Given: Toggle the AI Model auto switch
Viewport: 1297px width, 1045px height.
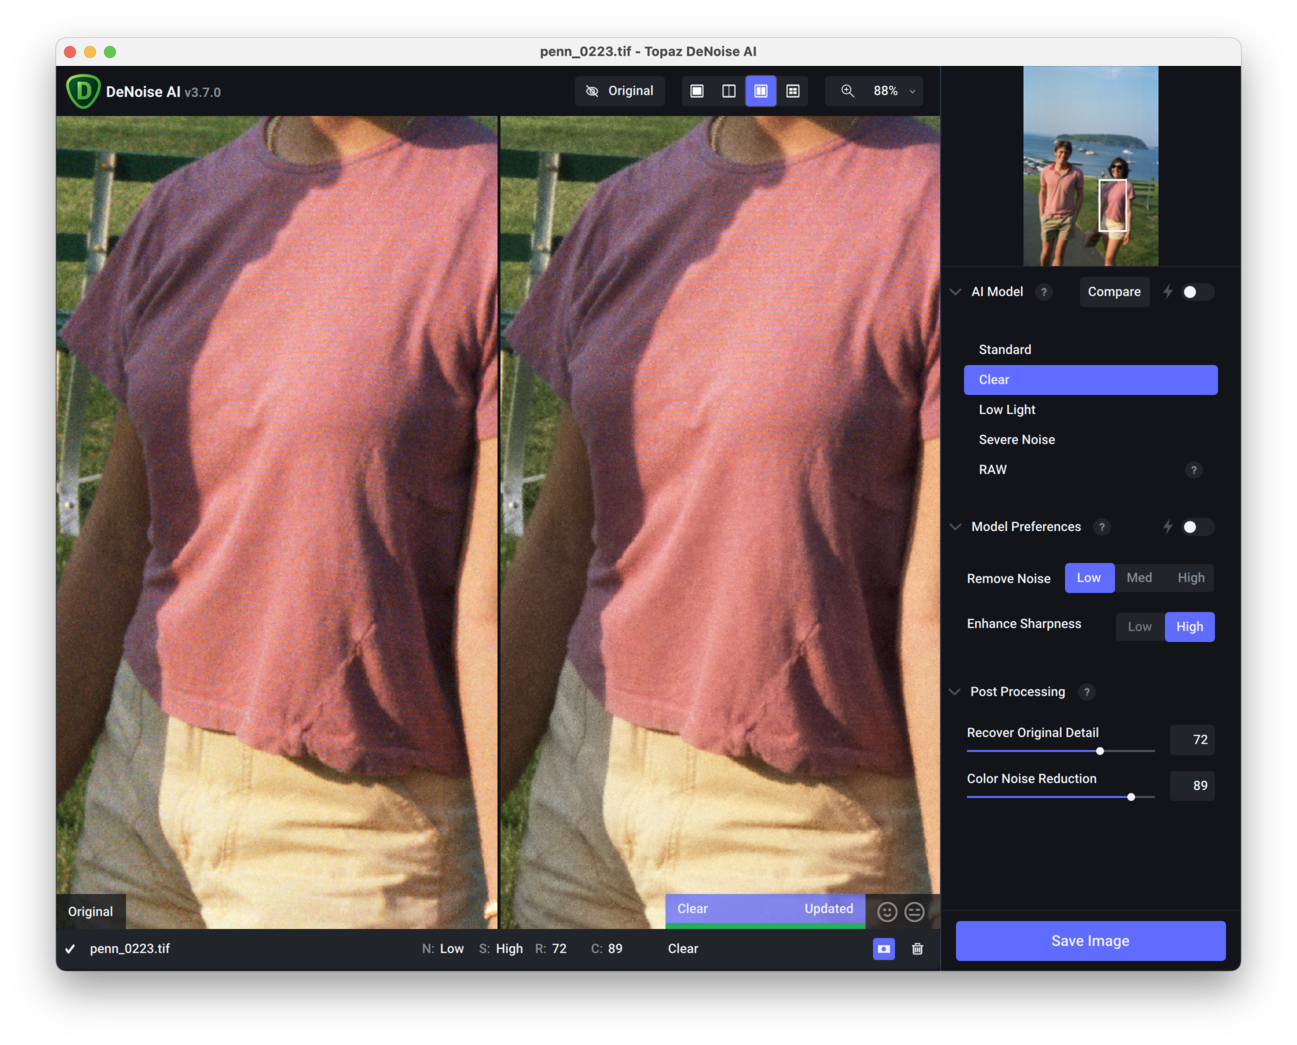Looking at the screenshot, I should [x=1196, y=292].
